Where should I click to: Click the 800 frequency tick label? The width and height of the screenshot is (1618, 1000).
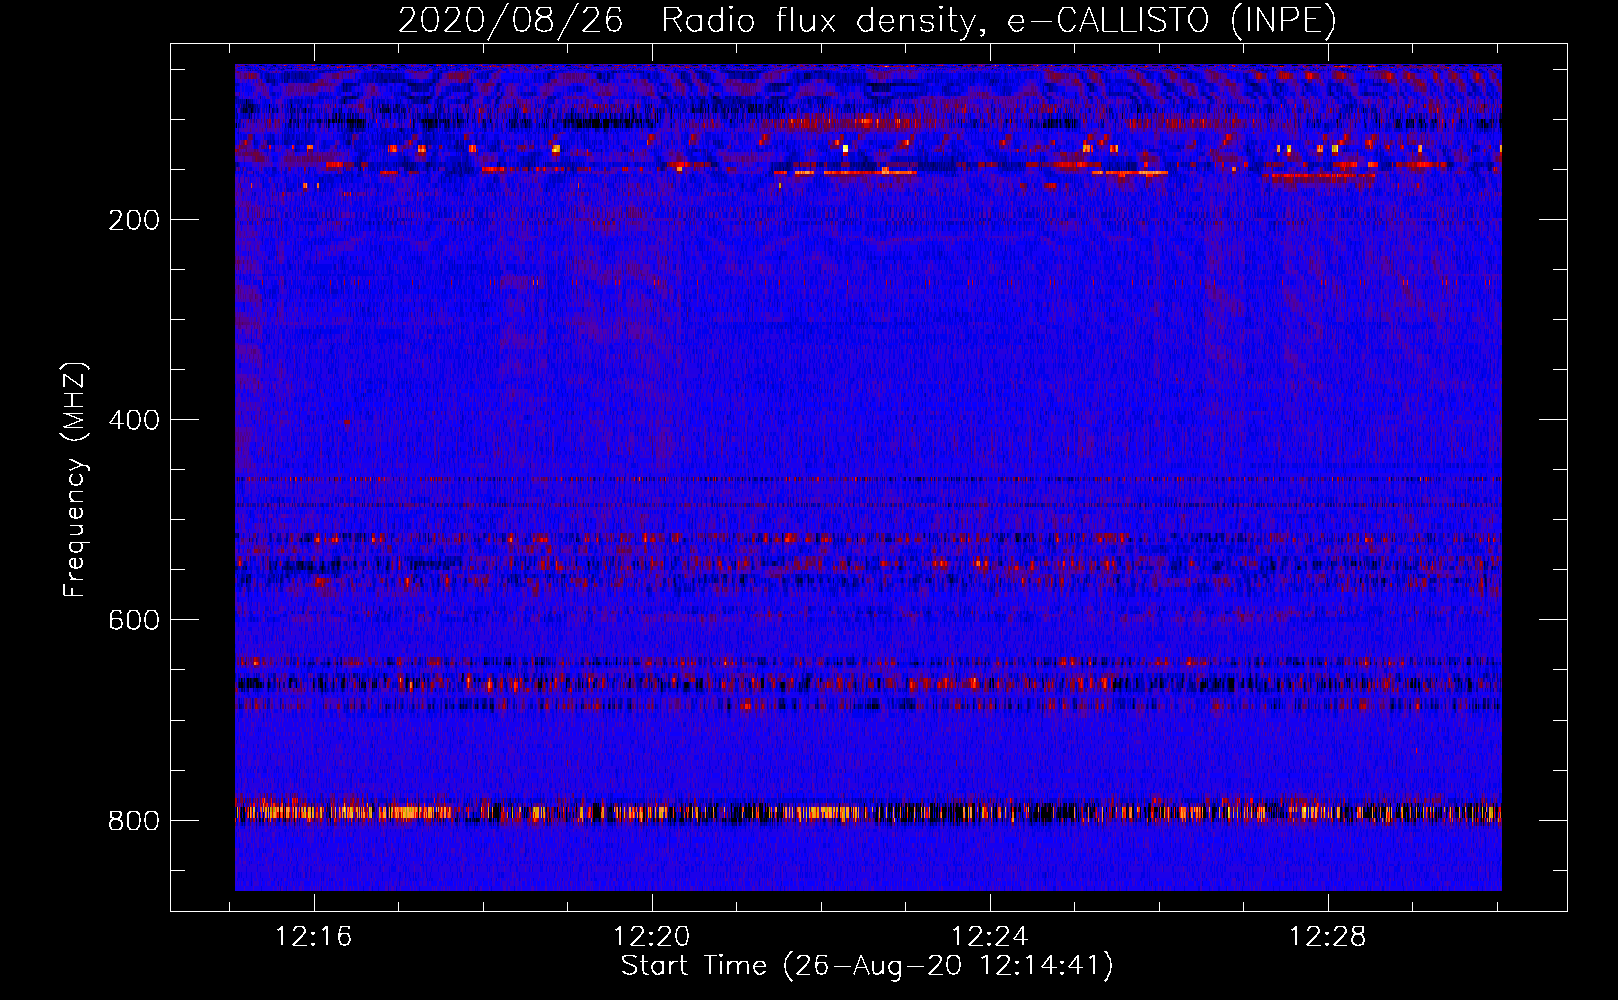(134, 821)
